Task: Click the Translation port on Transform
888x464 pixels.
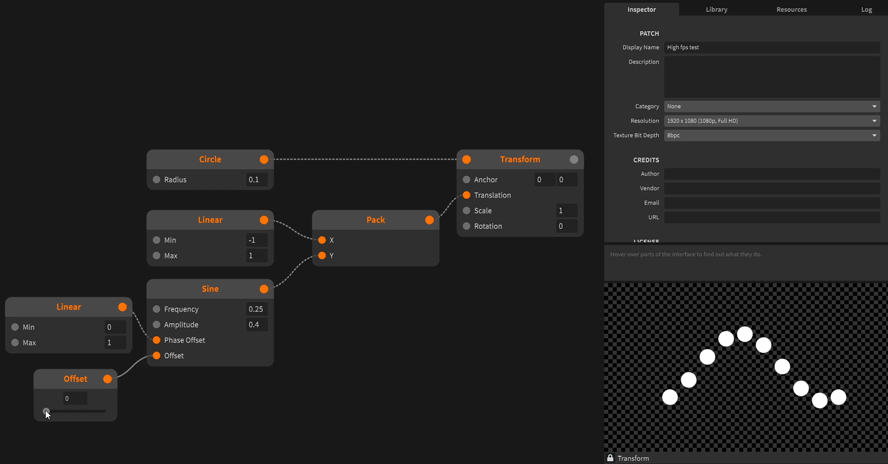Action: tap(467, 195)
